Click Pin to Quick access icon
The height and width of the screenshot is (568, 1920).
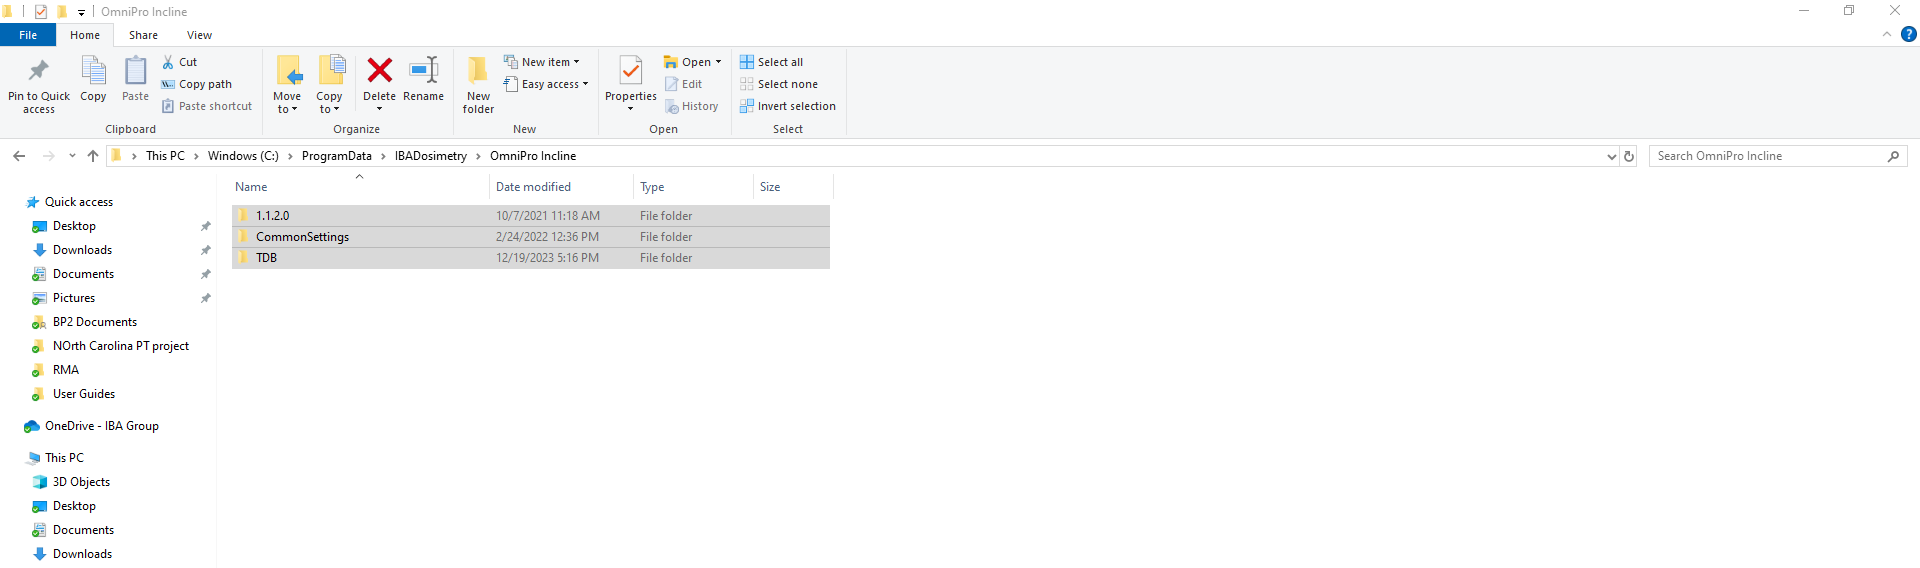click(x=39, y=72)
